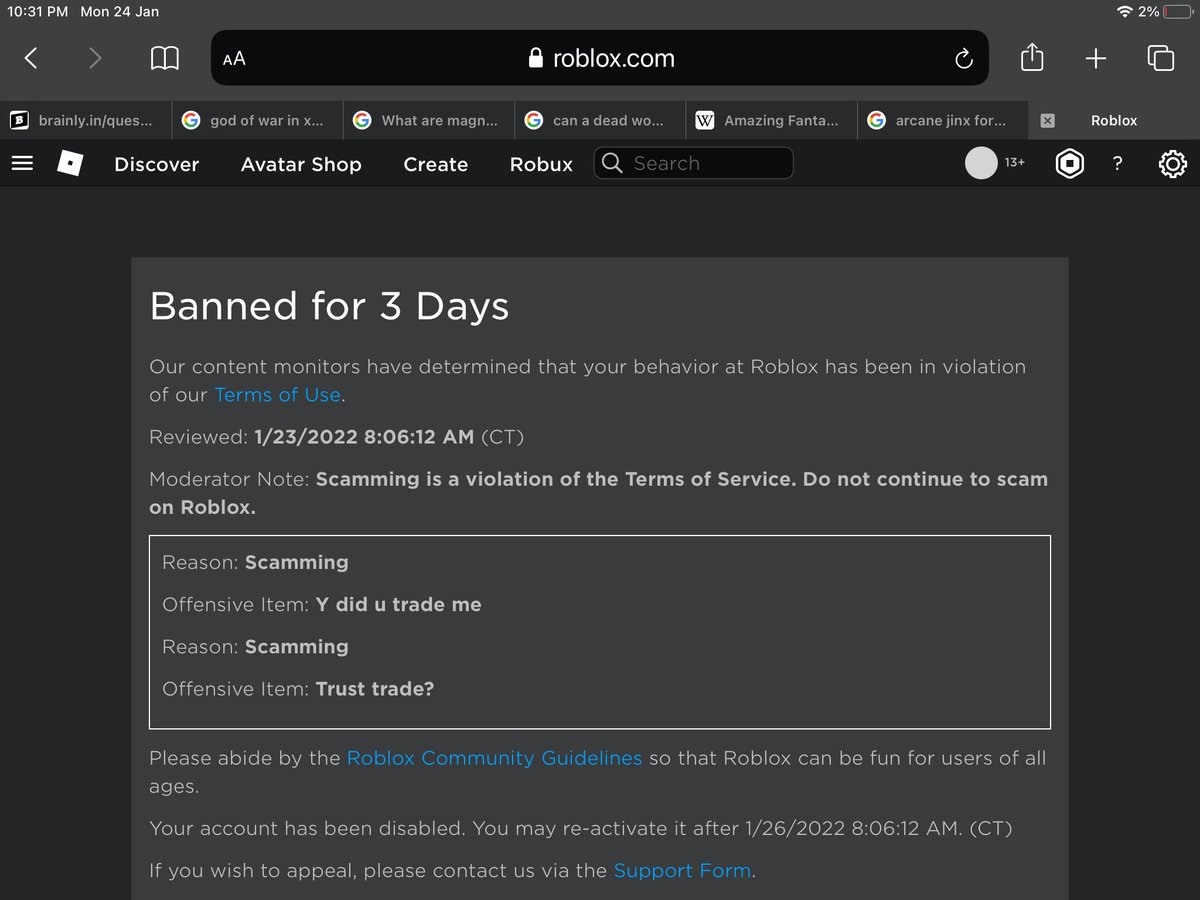
Task: Switch to the Amazing Fanta... tab
Action: [770, 120]
